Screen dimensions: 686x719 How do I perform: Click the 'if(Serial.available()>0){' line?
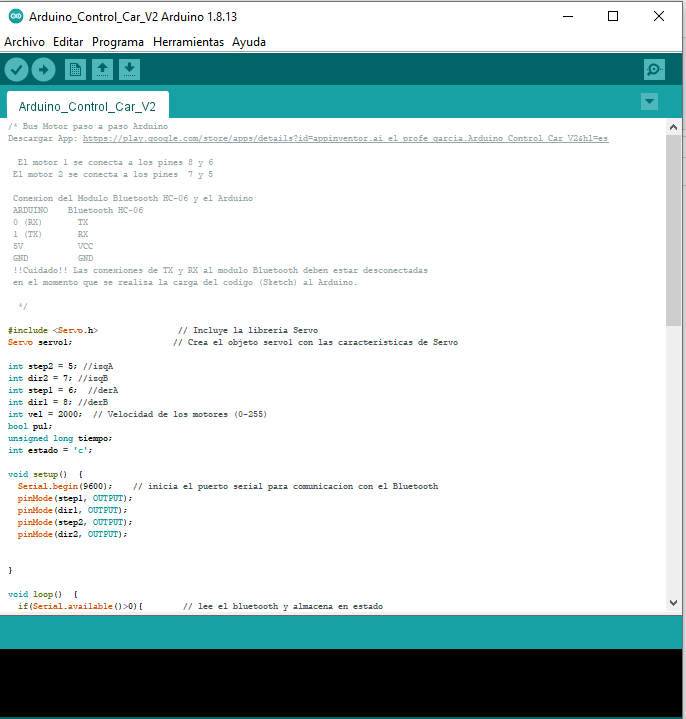point(80,606)
